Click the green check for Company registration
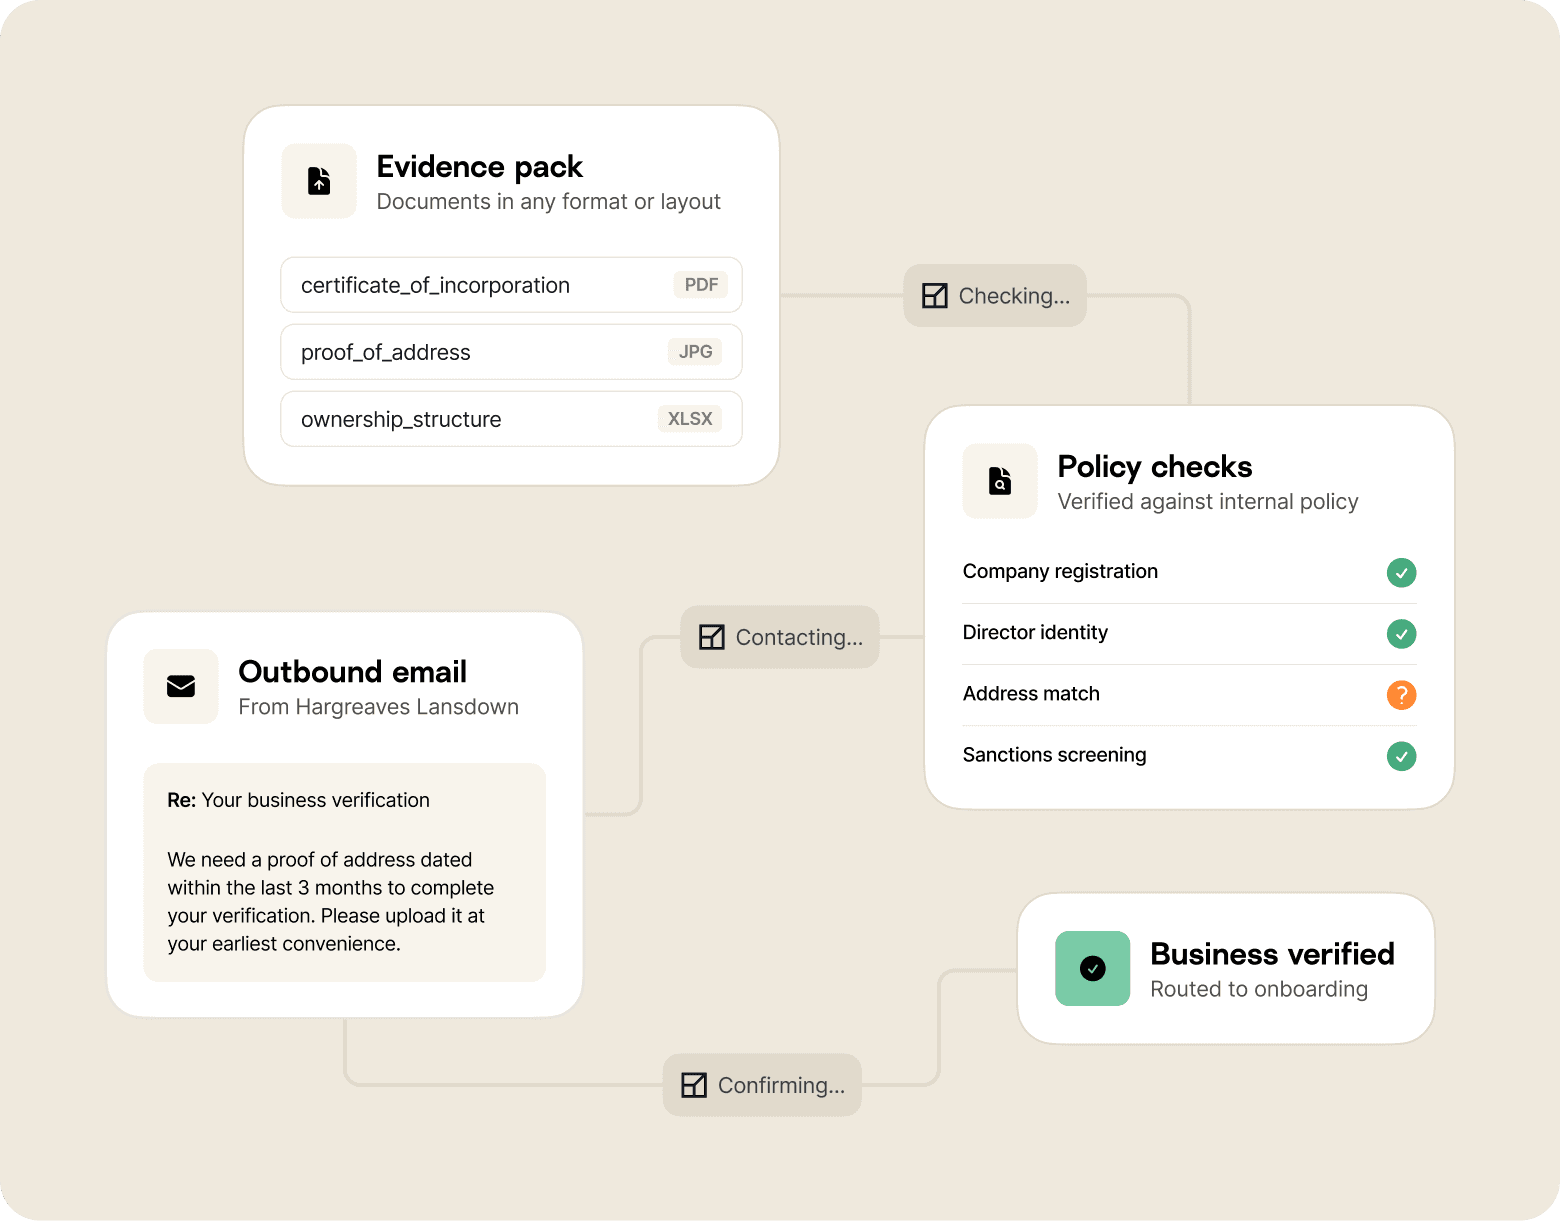This screenshot has width=1560, height=1221. point(1402,573)
